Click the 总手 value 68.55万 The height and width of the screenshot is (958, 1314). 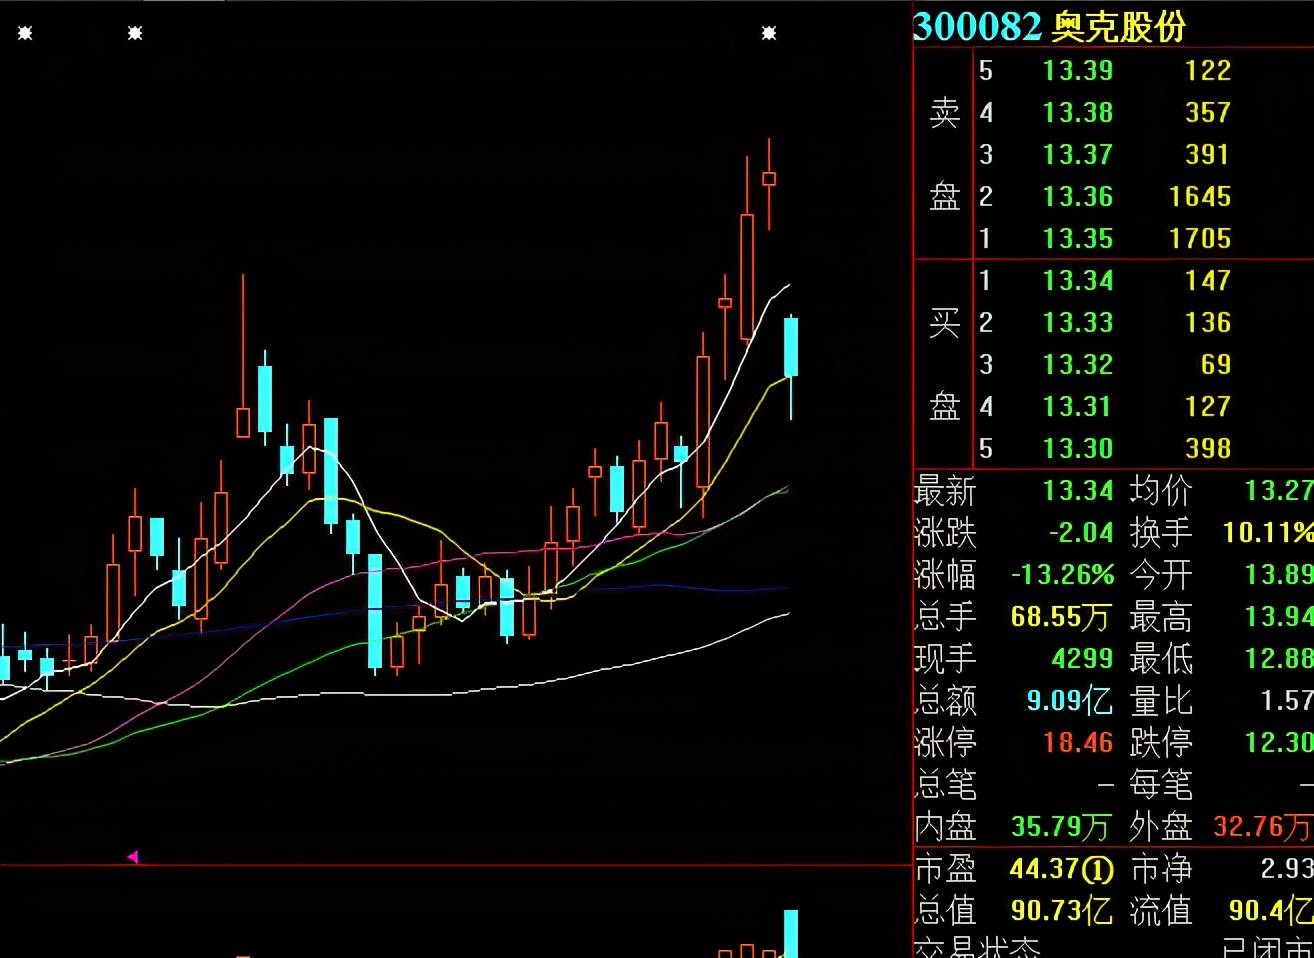point(1060,617)
